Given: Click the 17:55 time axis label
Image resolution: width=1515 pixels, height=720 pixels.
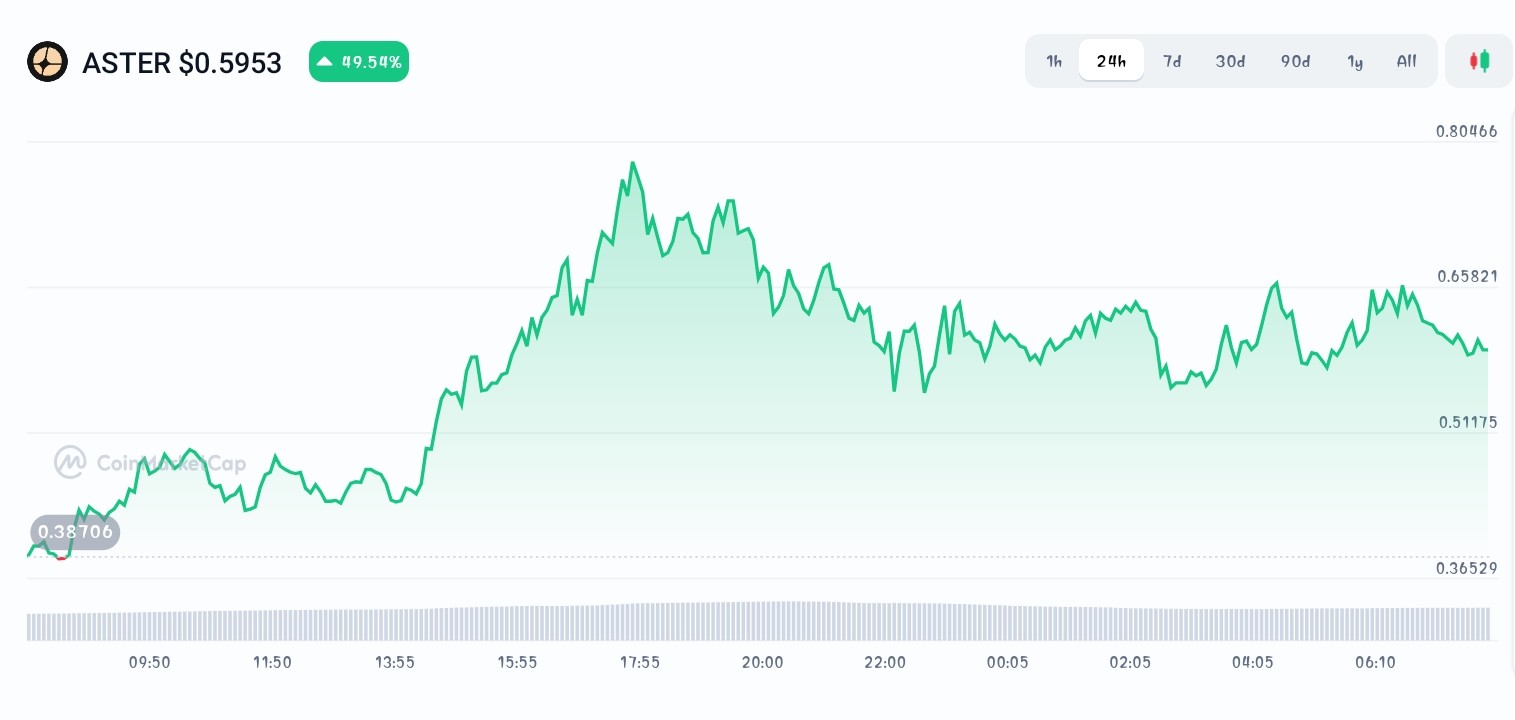Looking at the screenshot, I should pyautogui.click(x=640, y=662).
